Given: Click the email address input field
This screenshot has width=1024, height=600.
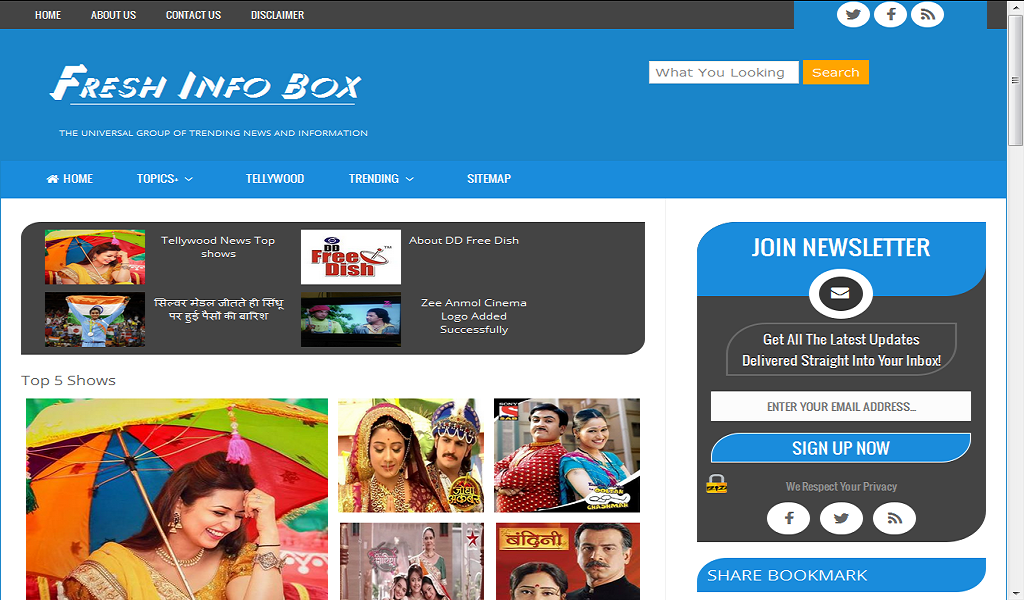Looking at the screenshot, I should [x=840, y=406].
